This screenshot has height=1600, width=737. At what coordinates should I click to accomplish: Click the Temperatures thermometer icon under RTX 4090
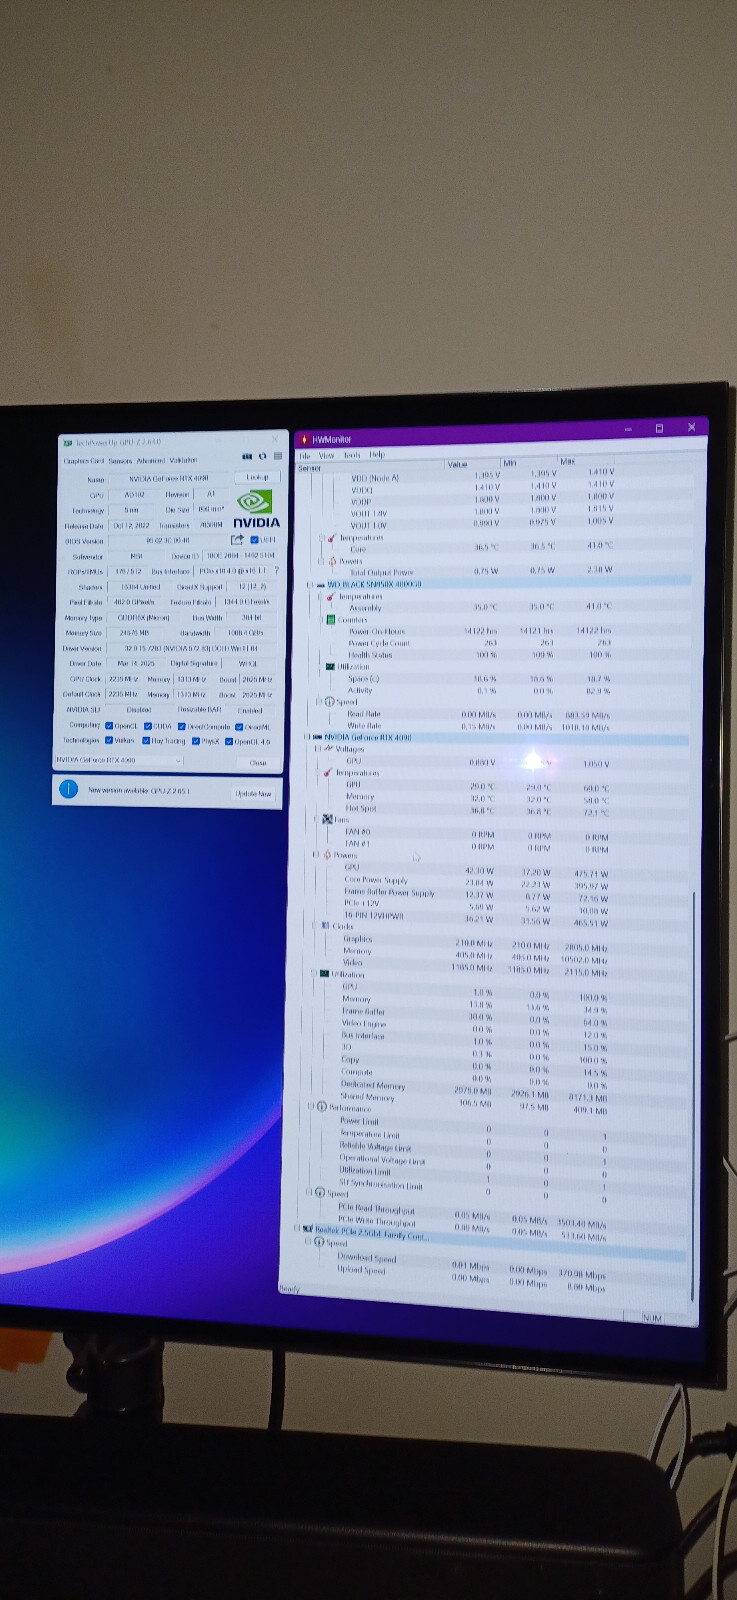point(327,772)
